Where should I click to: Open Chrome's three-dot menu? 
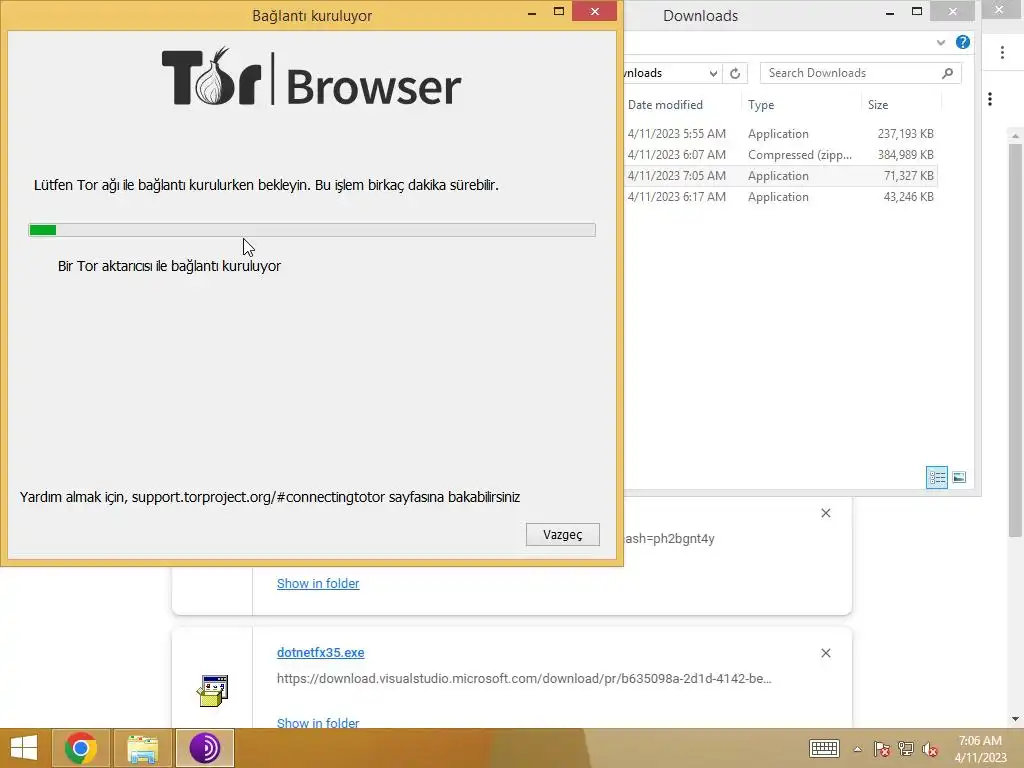[x=1002, y=53]
